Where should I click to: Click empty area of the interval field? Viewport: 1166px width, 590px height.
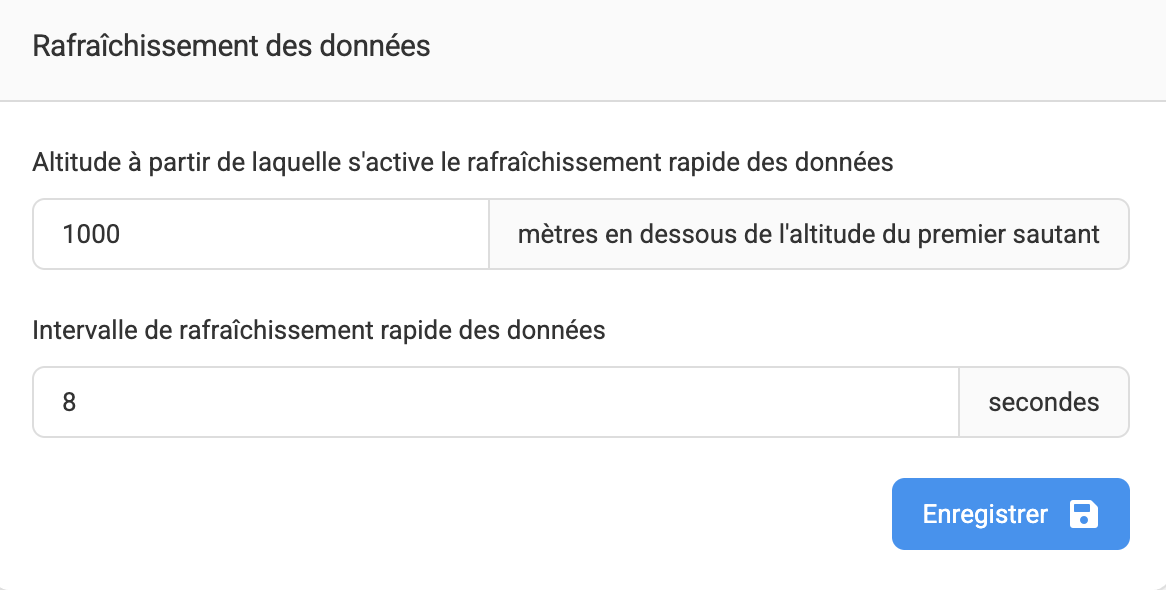point(600,403)
